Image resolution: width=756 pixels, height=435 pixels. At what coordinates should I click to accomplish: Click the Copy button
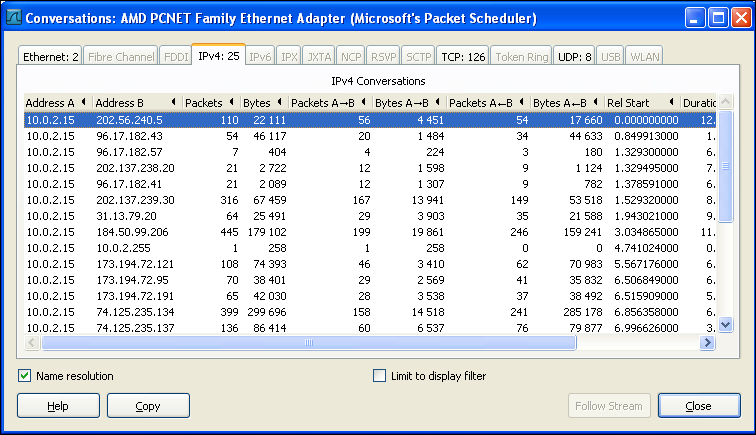point(148,406)
